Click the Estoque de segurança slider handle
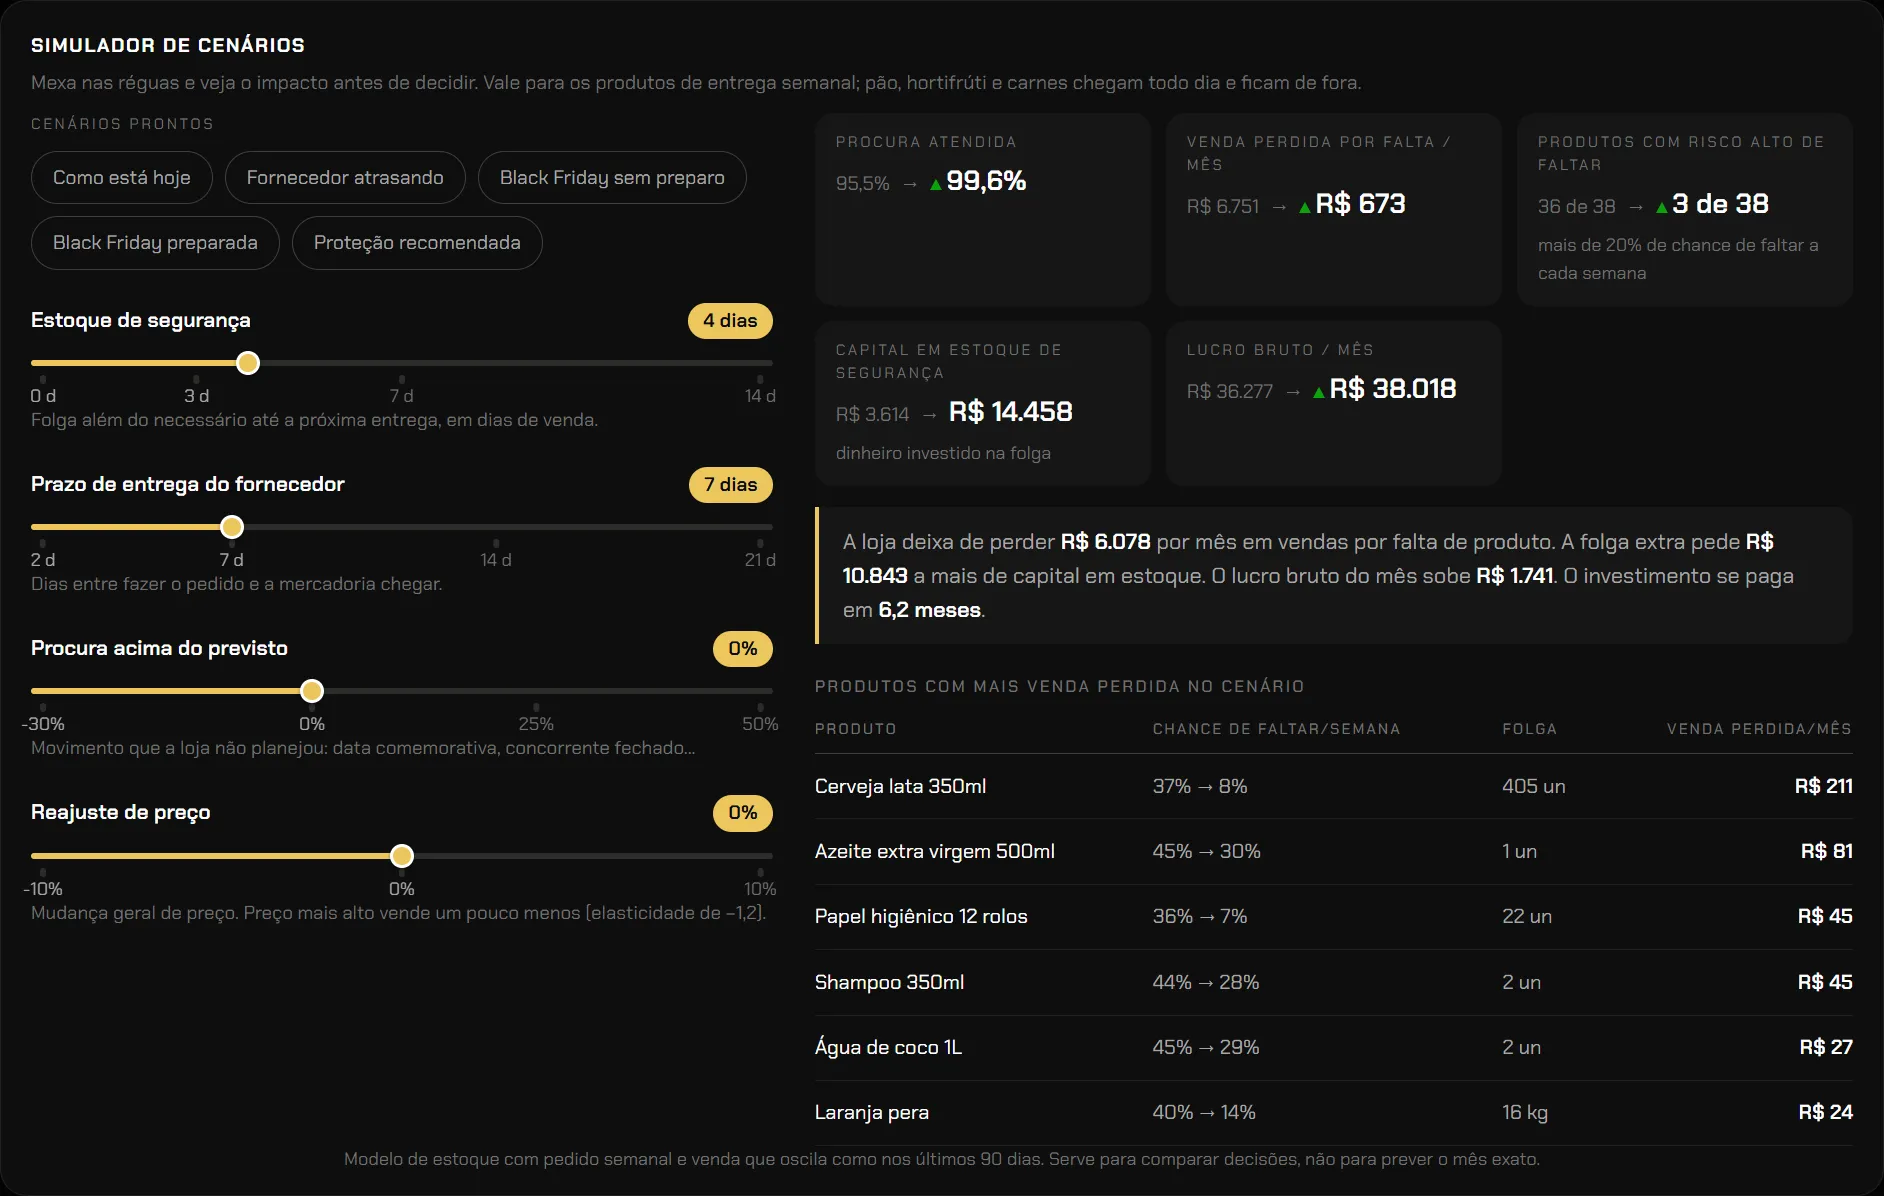The image size is (1884, 1196). pyautogui.click(x=248, y=363)
